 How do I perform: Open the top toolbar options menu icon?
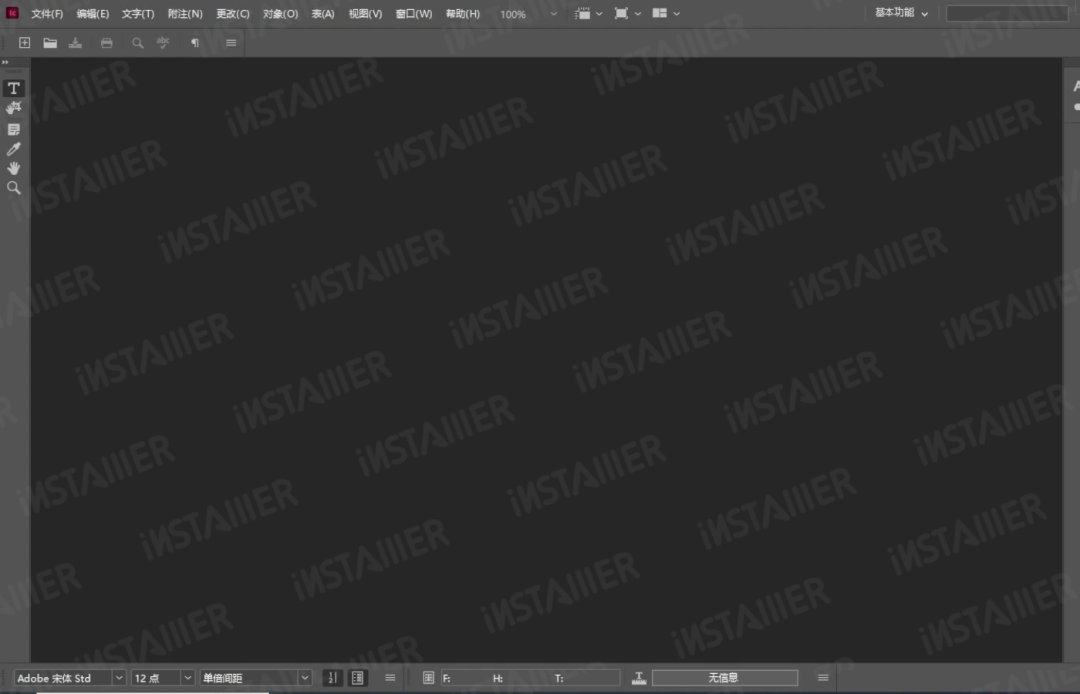pyautogui.click(x=231, y=43)
